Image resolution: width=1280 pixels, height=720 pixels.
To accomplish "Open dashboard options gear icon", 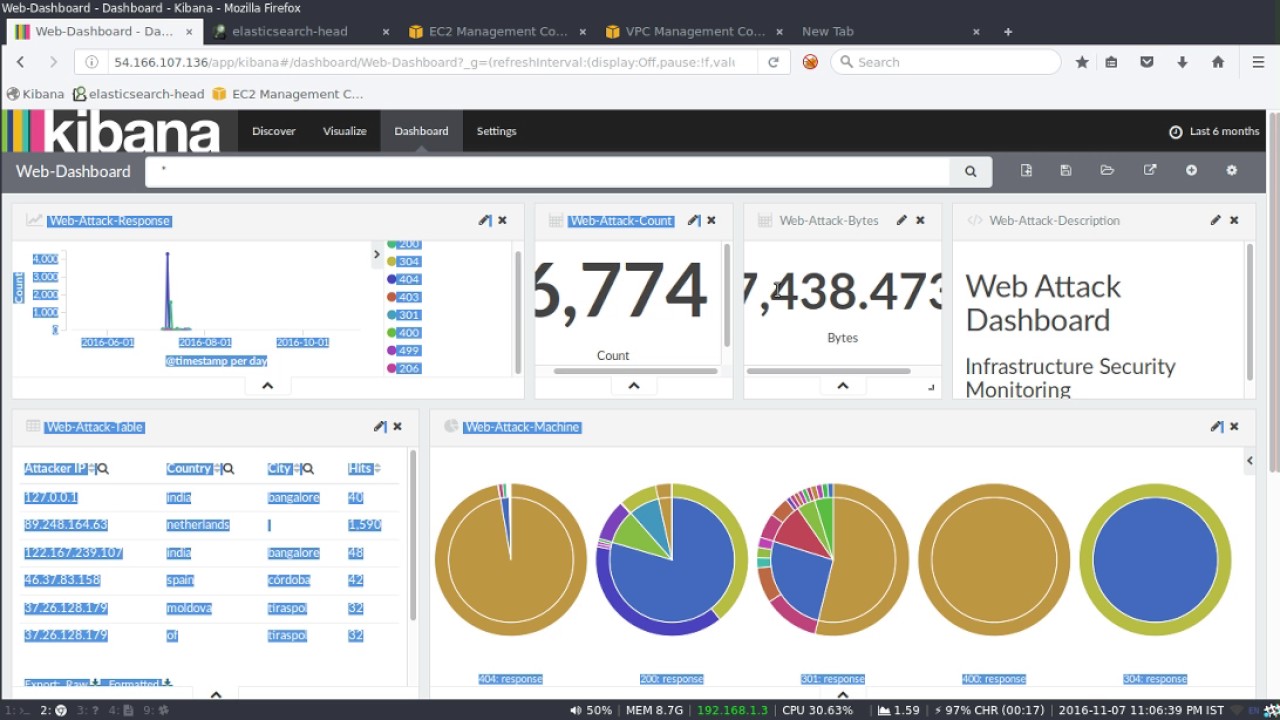I will [x=1232, y=171].
